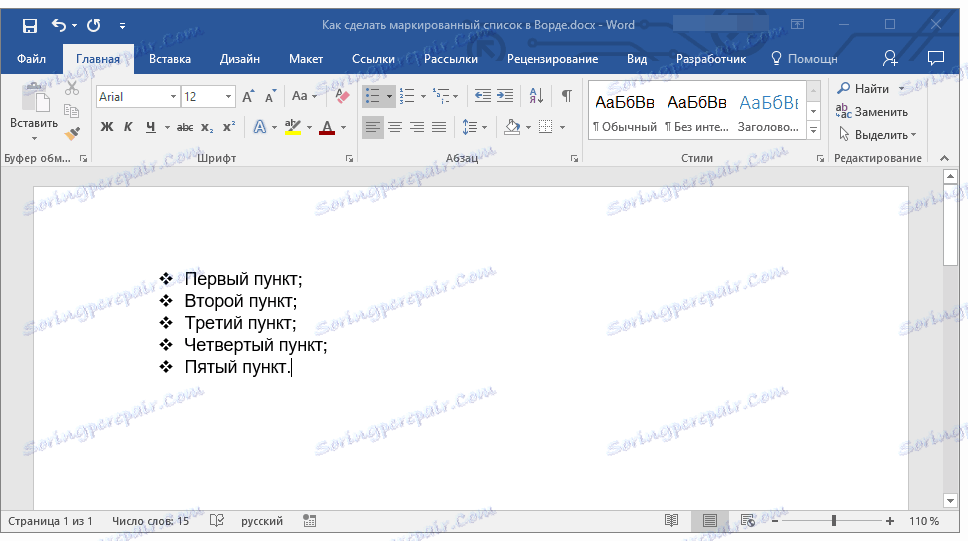This screenshot has height=541, width=968.
Task: Click the 110 % zoom level
Action: (x=924, y=521)
